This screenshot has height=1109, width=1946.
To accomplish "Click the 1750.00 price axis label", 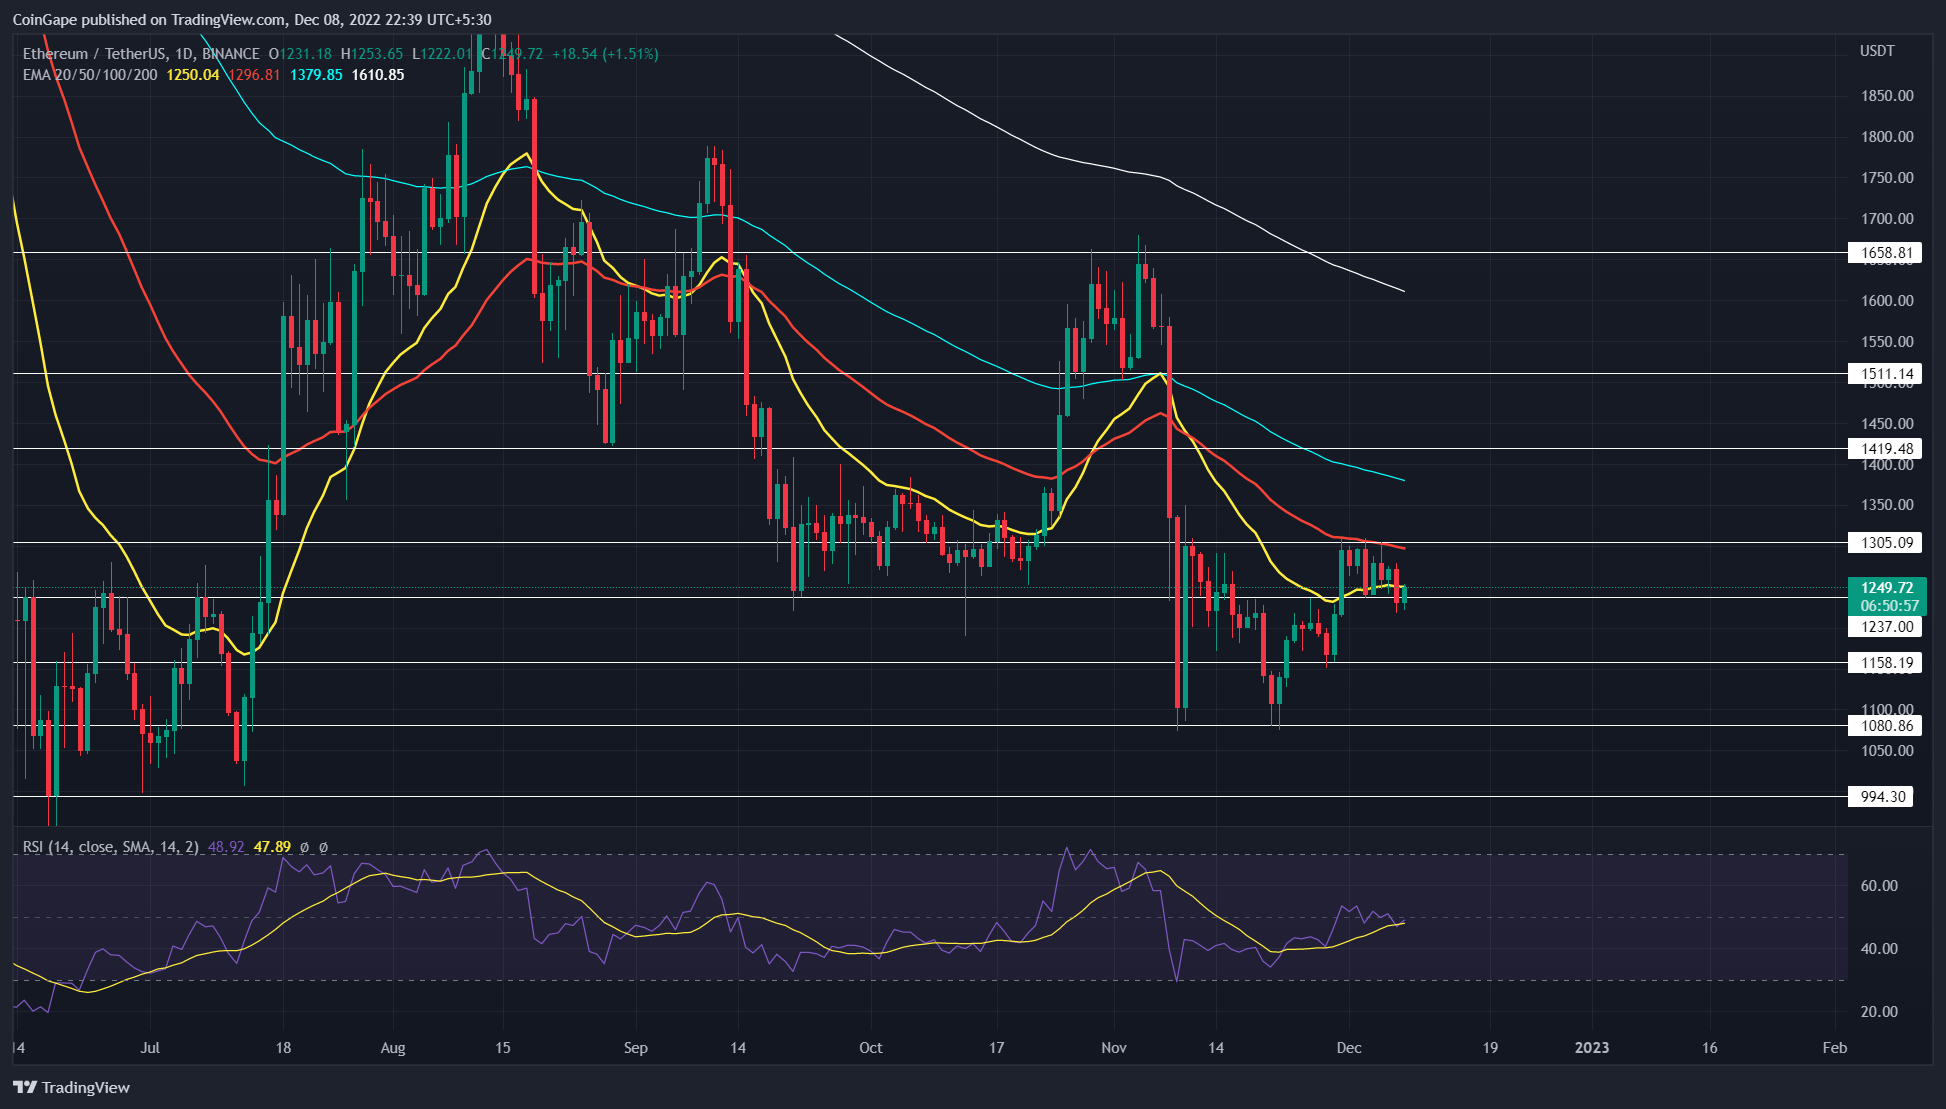I will (1887, 178).
